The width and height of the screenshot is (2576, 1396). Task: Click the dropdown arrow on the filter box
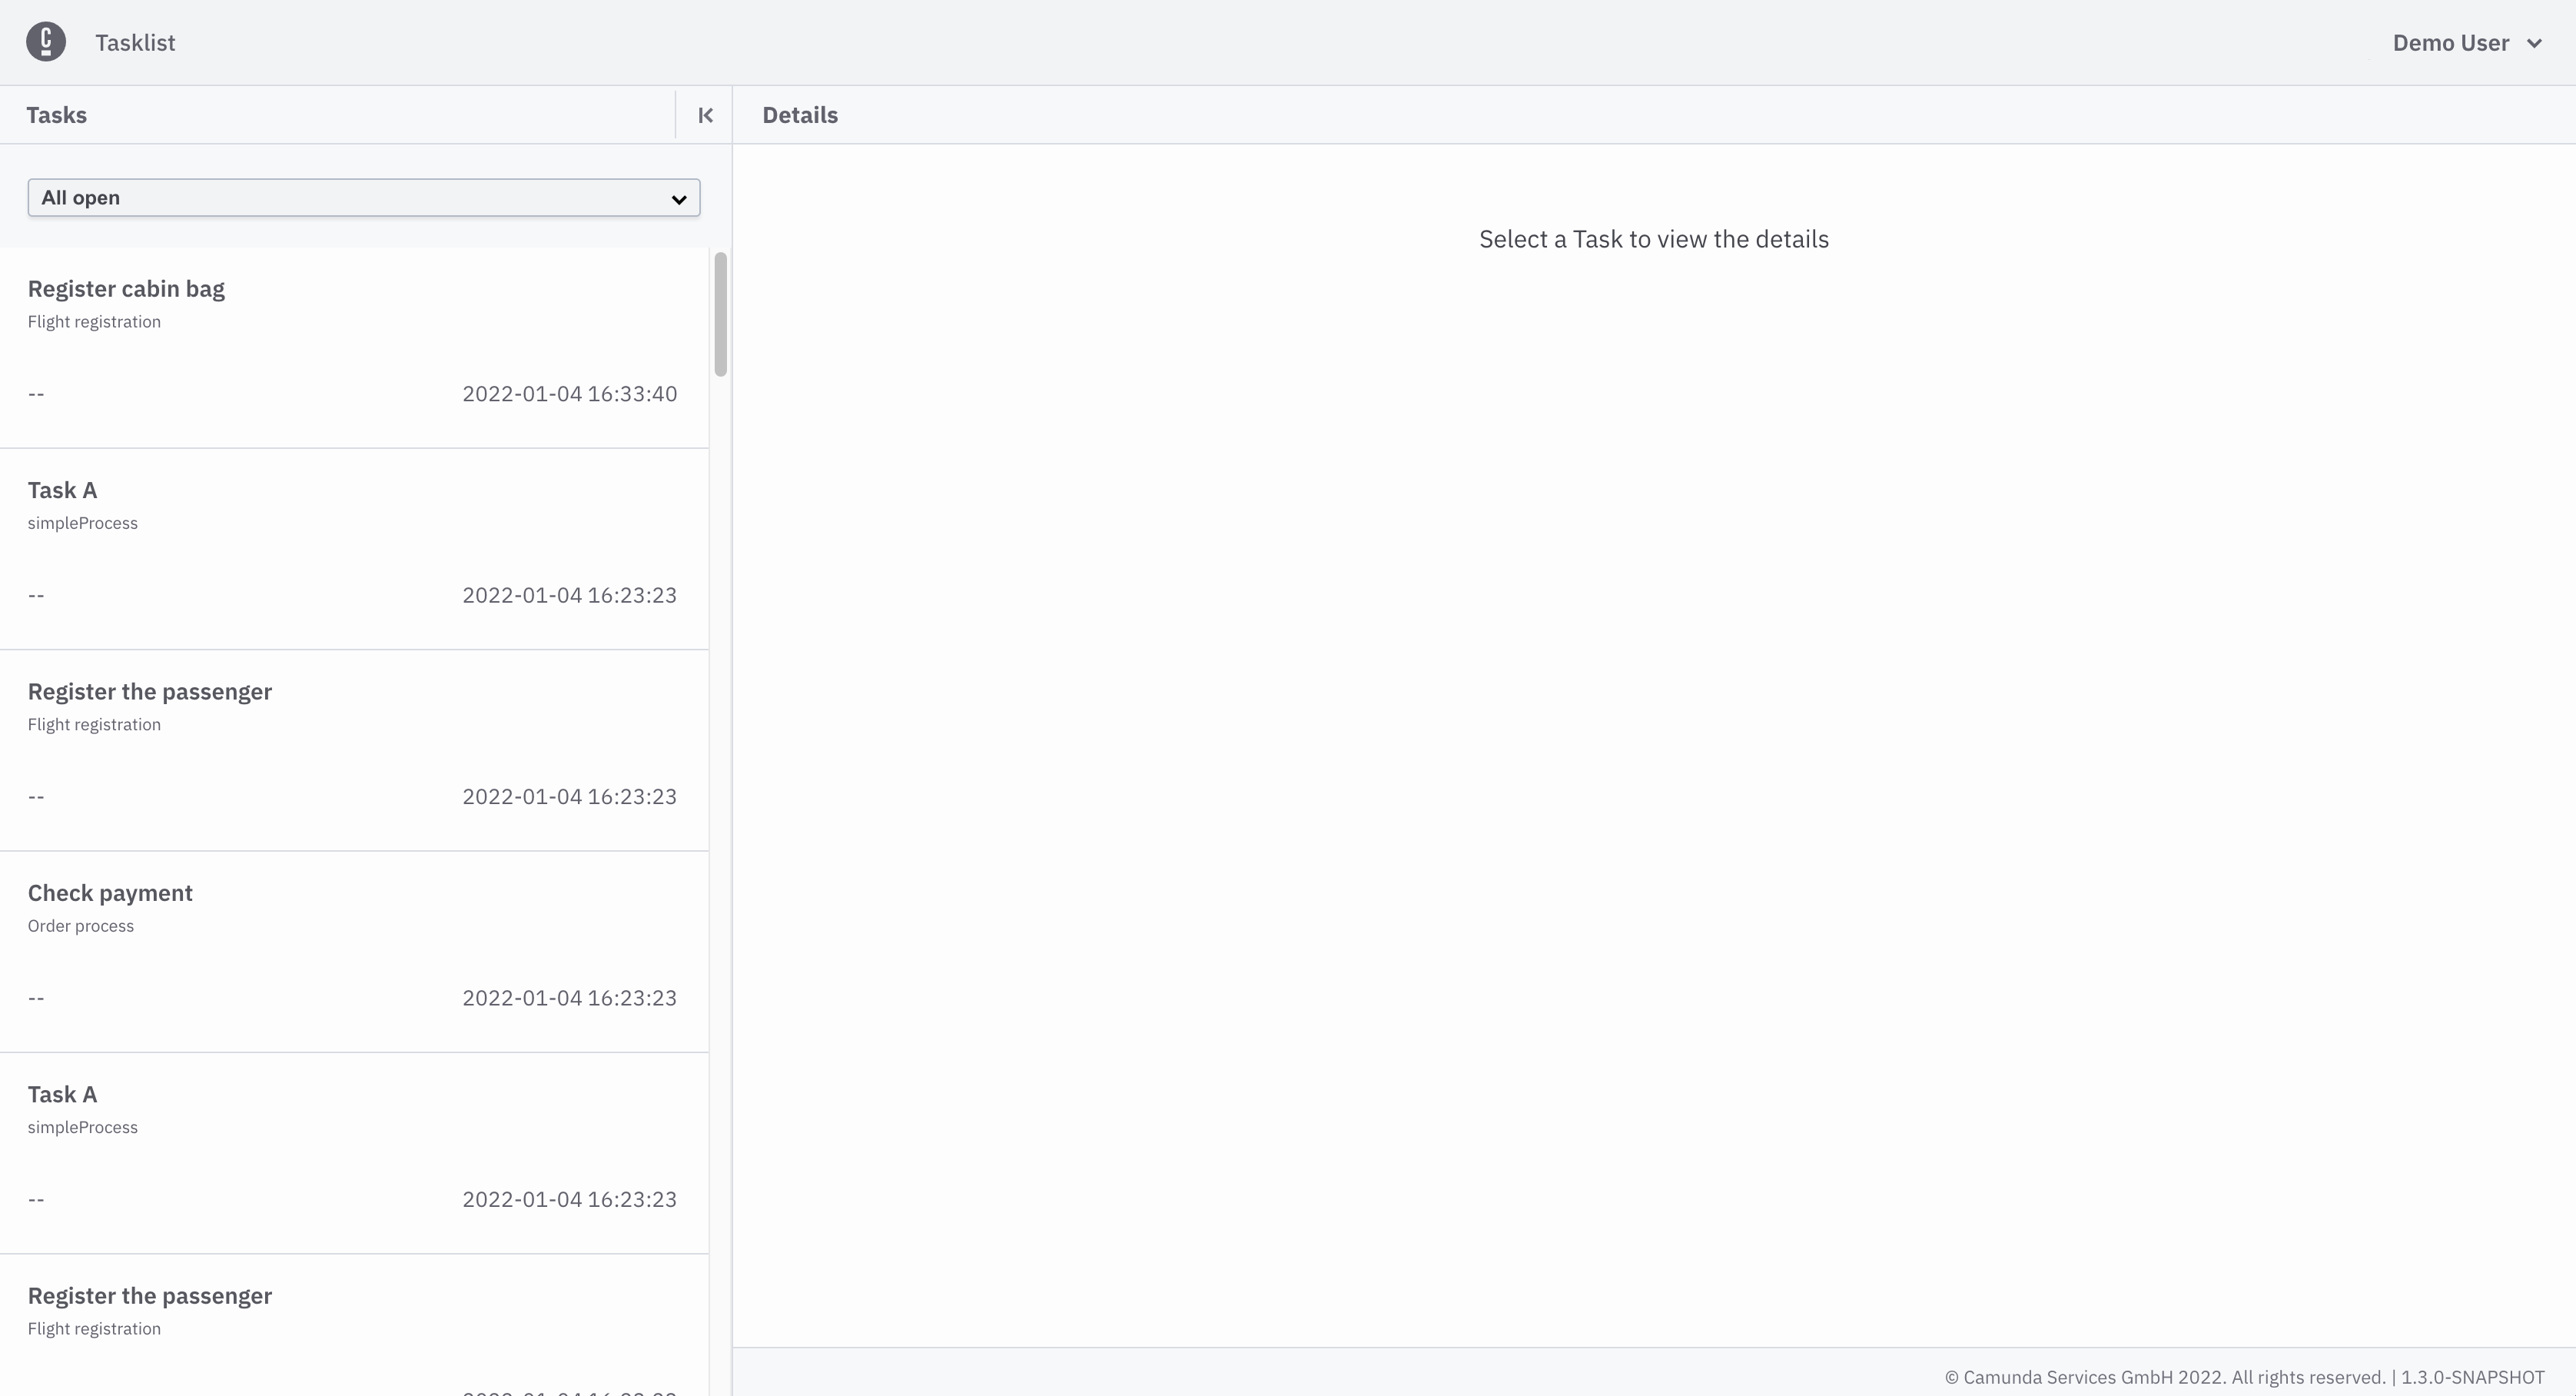[x=679, y=199]
